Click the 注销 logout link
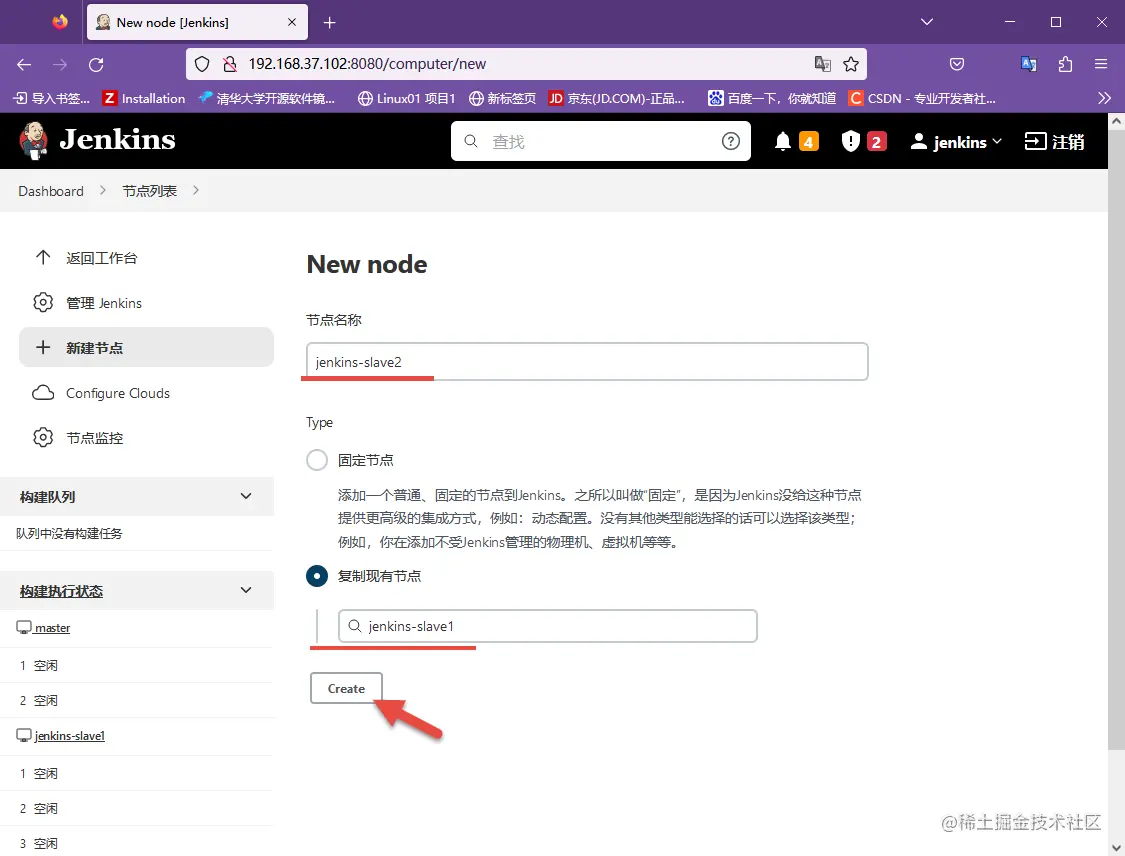 pos(1054,142)
